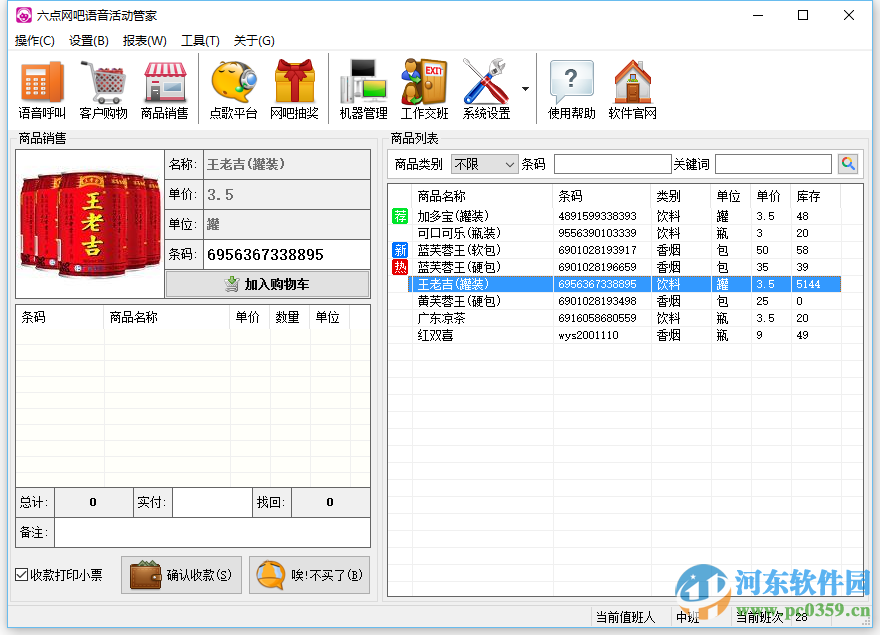Open 使用帮助 help
The width and height of the screenshot is (880, 635).
(x=571, y=86)
